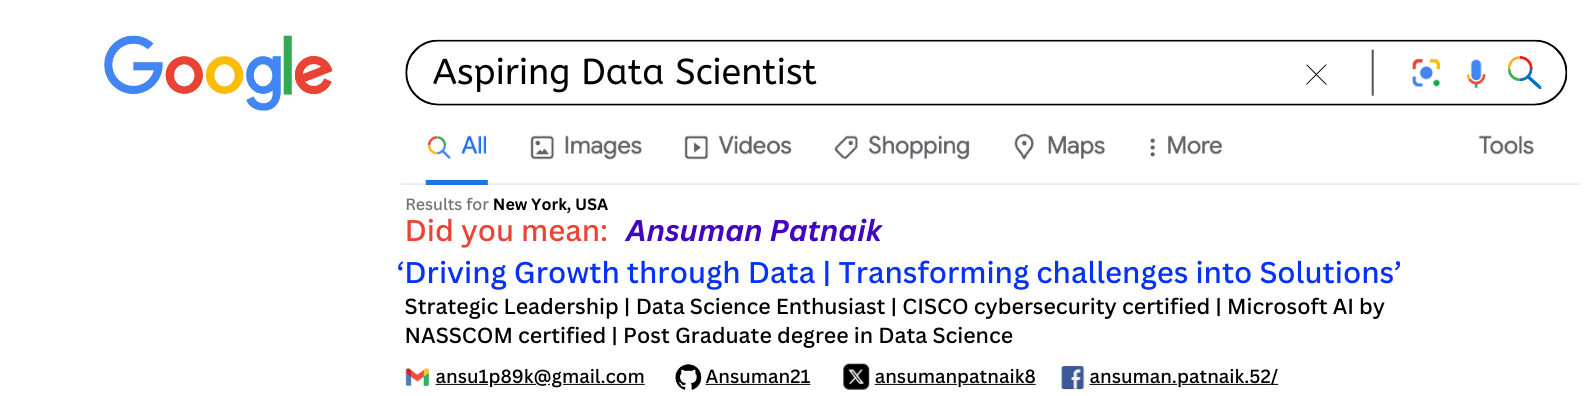Expand the More options menu
1584x396 pixels.
[x=1185, y=146]
